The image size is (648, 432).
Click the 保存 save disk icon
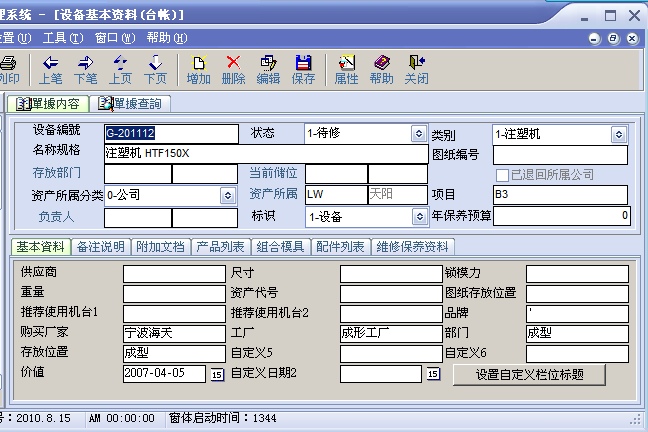[303, 63]
